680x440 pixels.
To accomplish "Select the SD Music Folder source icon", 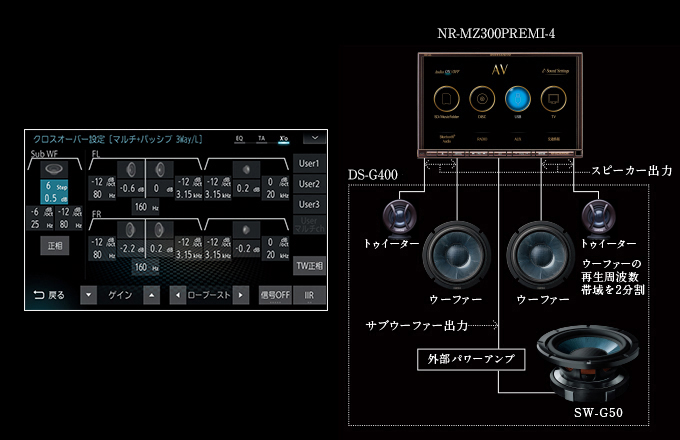I will tap(447, 100).
